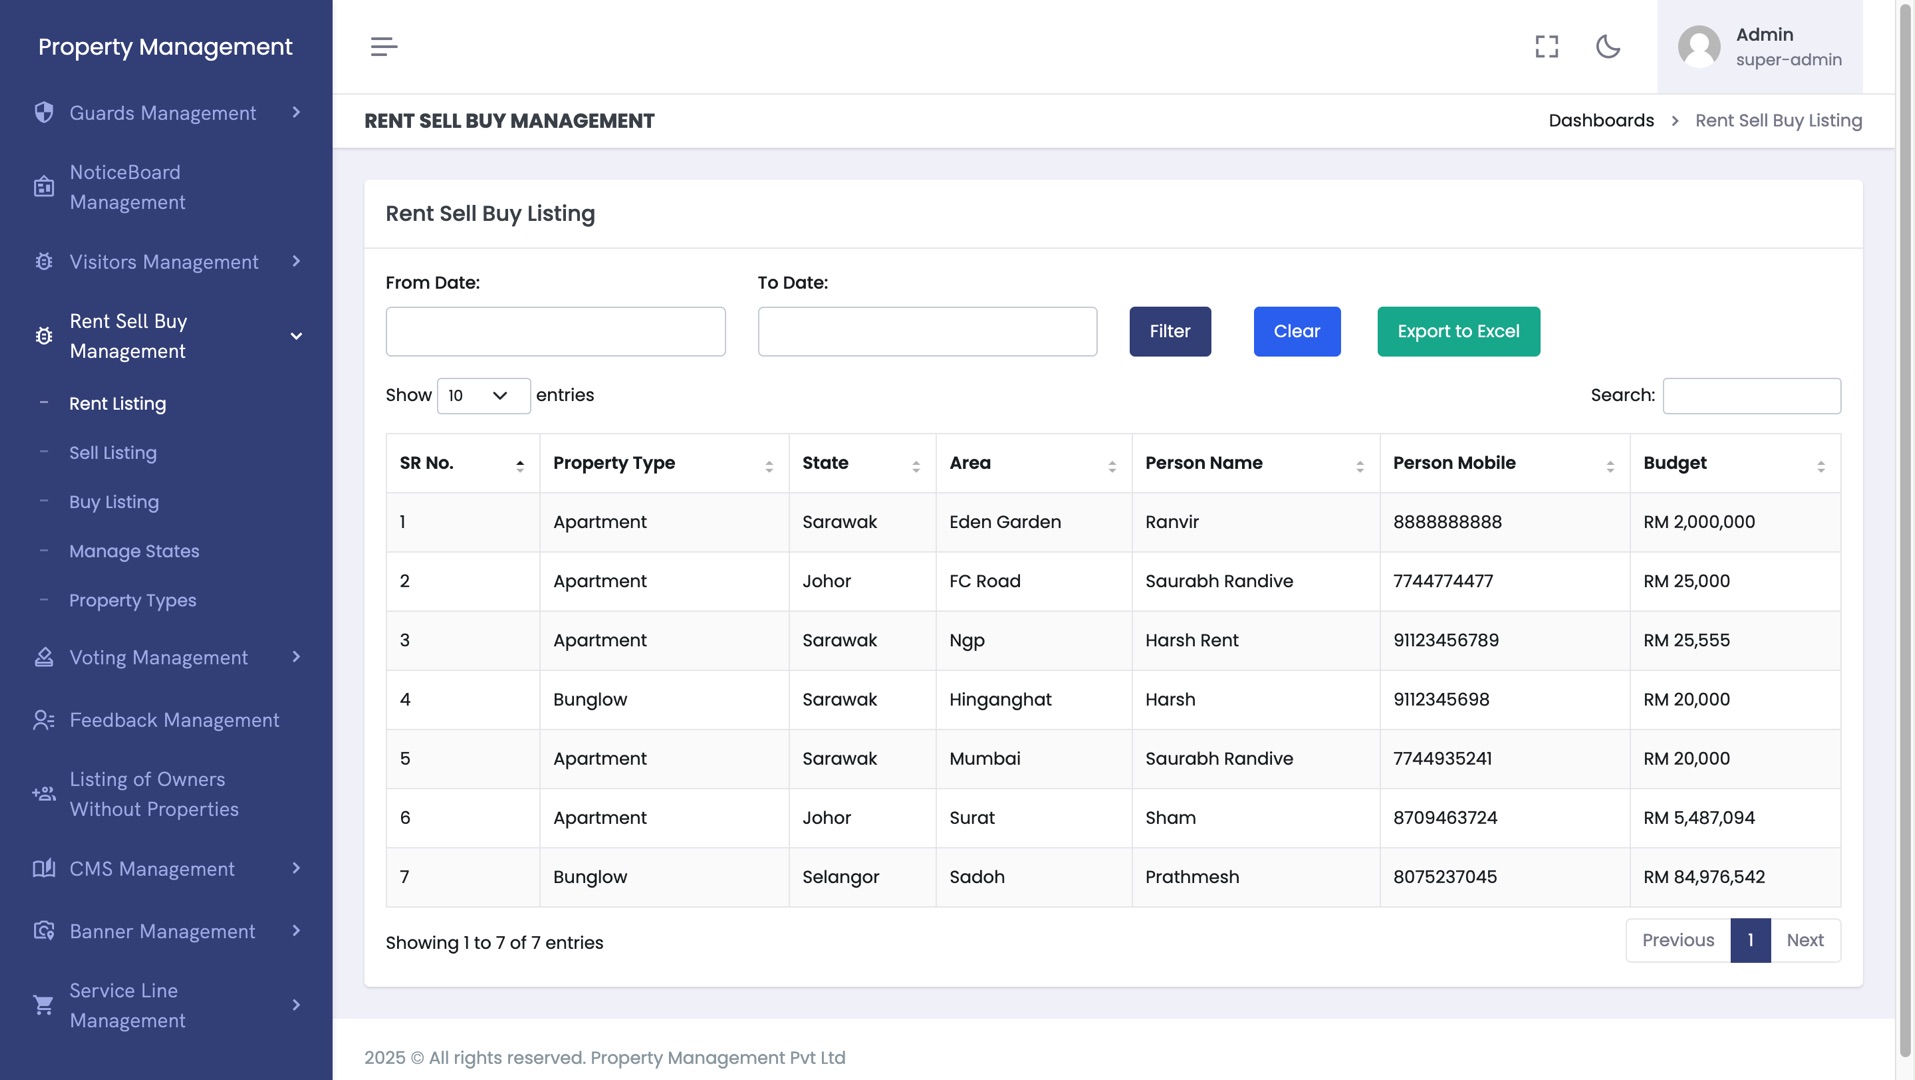This screenshot has width=1915, height=1080.
Task: Click the hamburger menu toggle icon
Action: (384, 47)
